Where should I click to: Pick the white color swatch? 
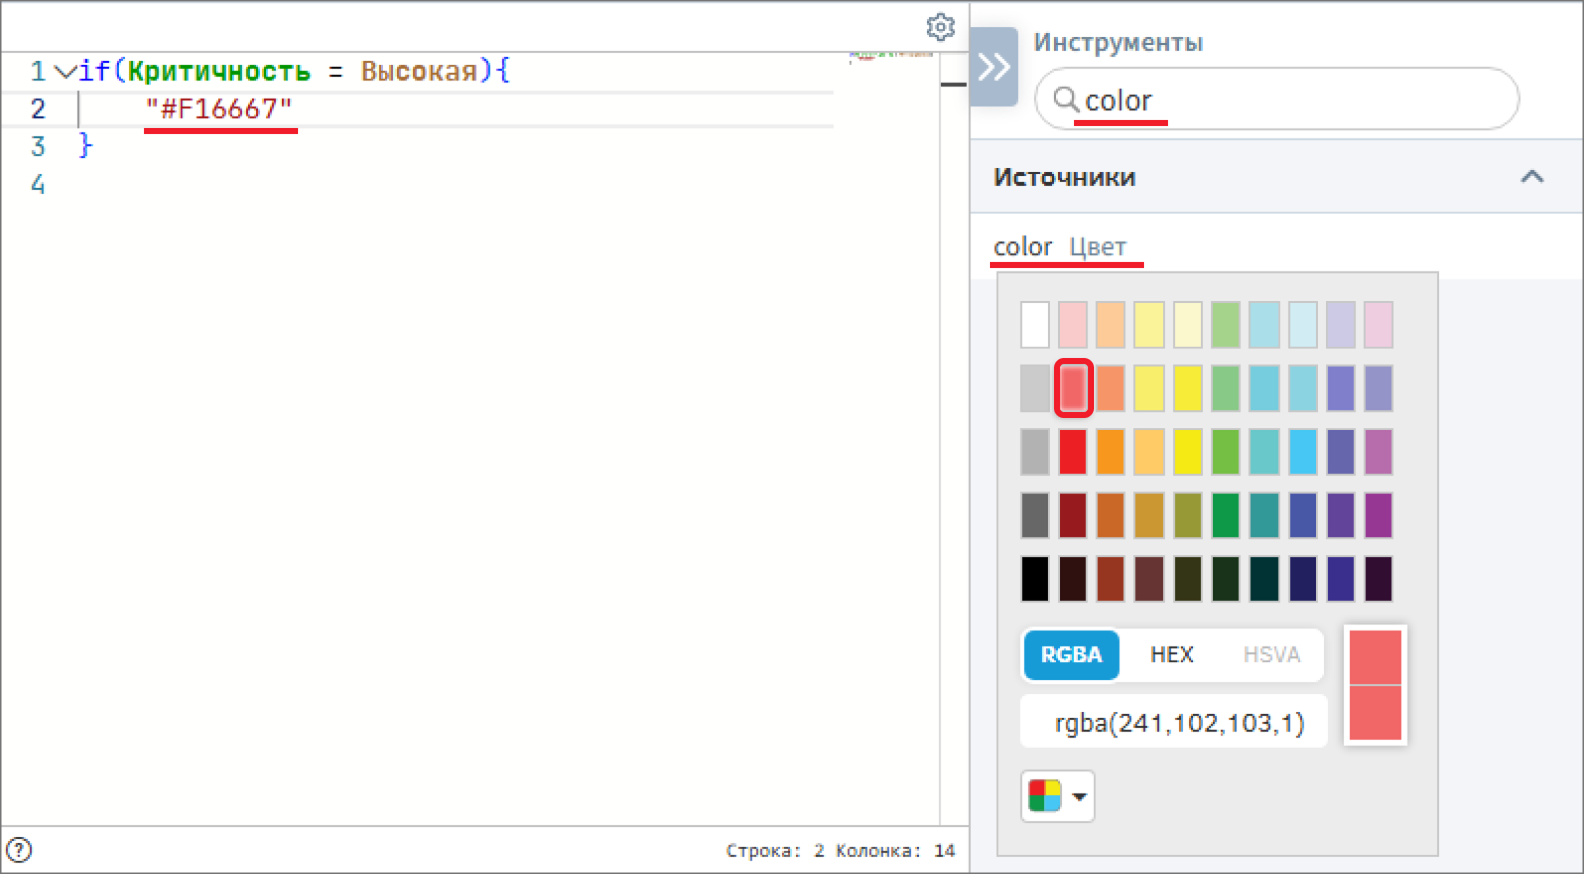pyautogui.click(x=1035, y=325)
